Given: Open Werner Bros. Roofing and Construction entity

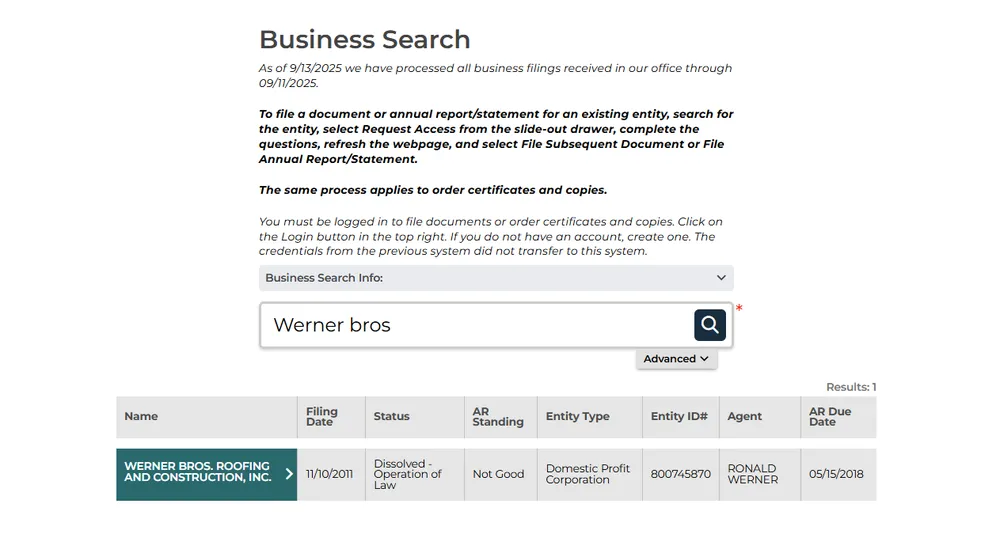Looking at the screenshot, I should point(197,472).
